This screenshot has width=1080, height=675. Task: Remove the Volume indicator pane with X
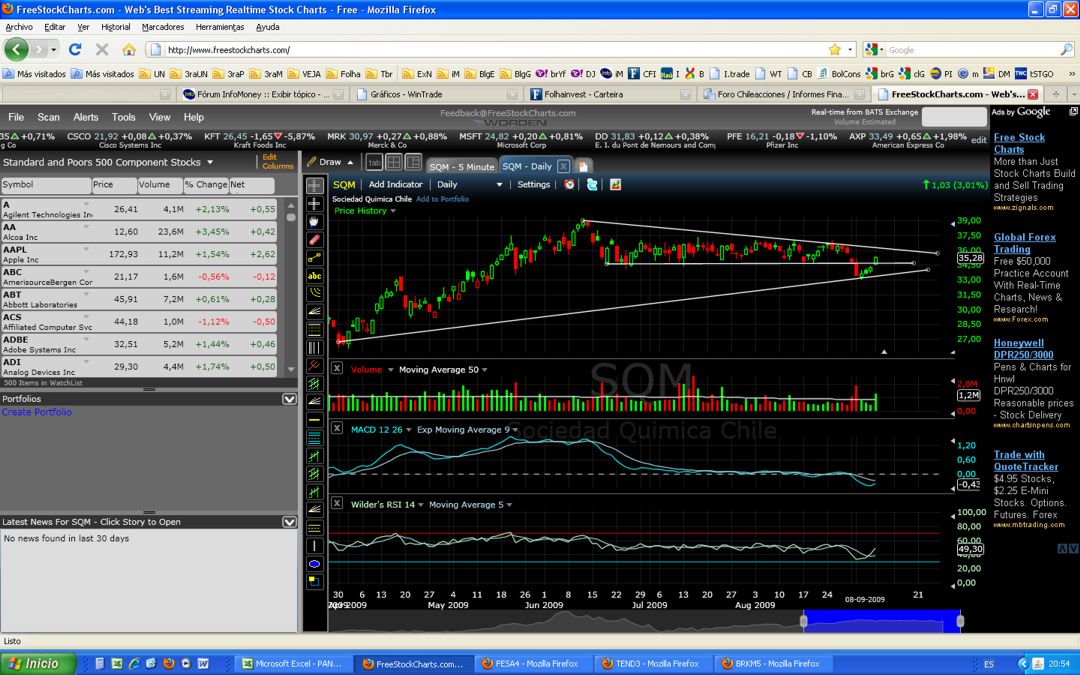click(x=337, y=368)
